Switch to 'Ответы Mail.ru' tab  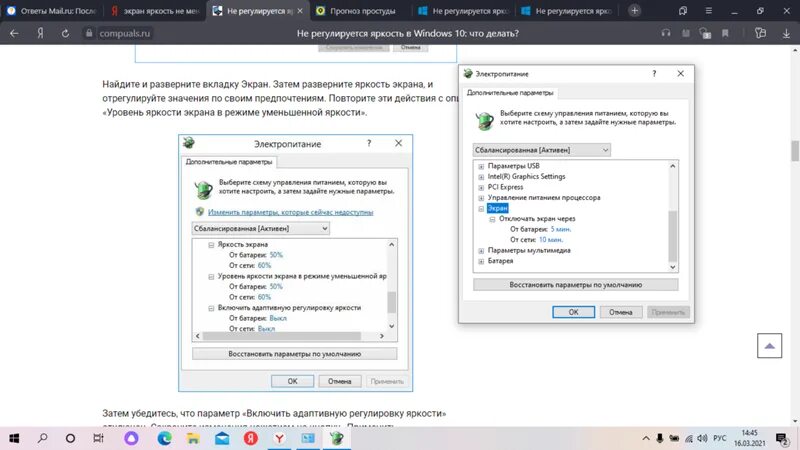(52, 11)
